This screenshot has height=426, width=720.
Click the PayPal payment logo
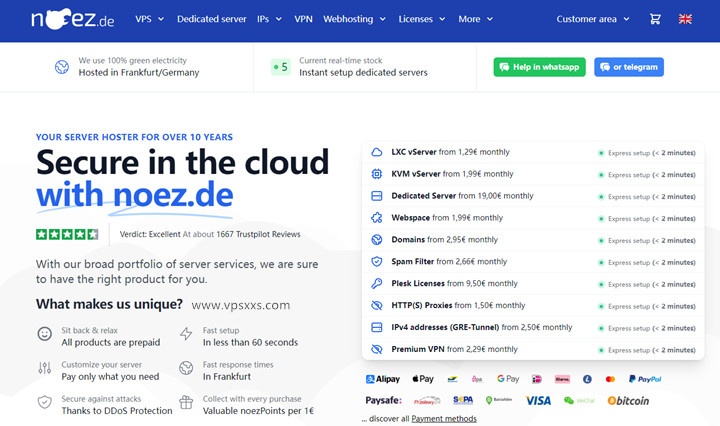(645, 379)
